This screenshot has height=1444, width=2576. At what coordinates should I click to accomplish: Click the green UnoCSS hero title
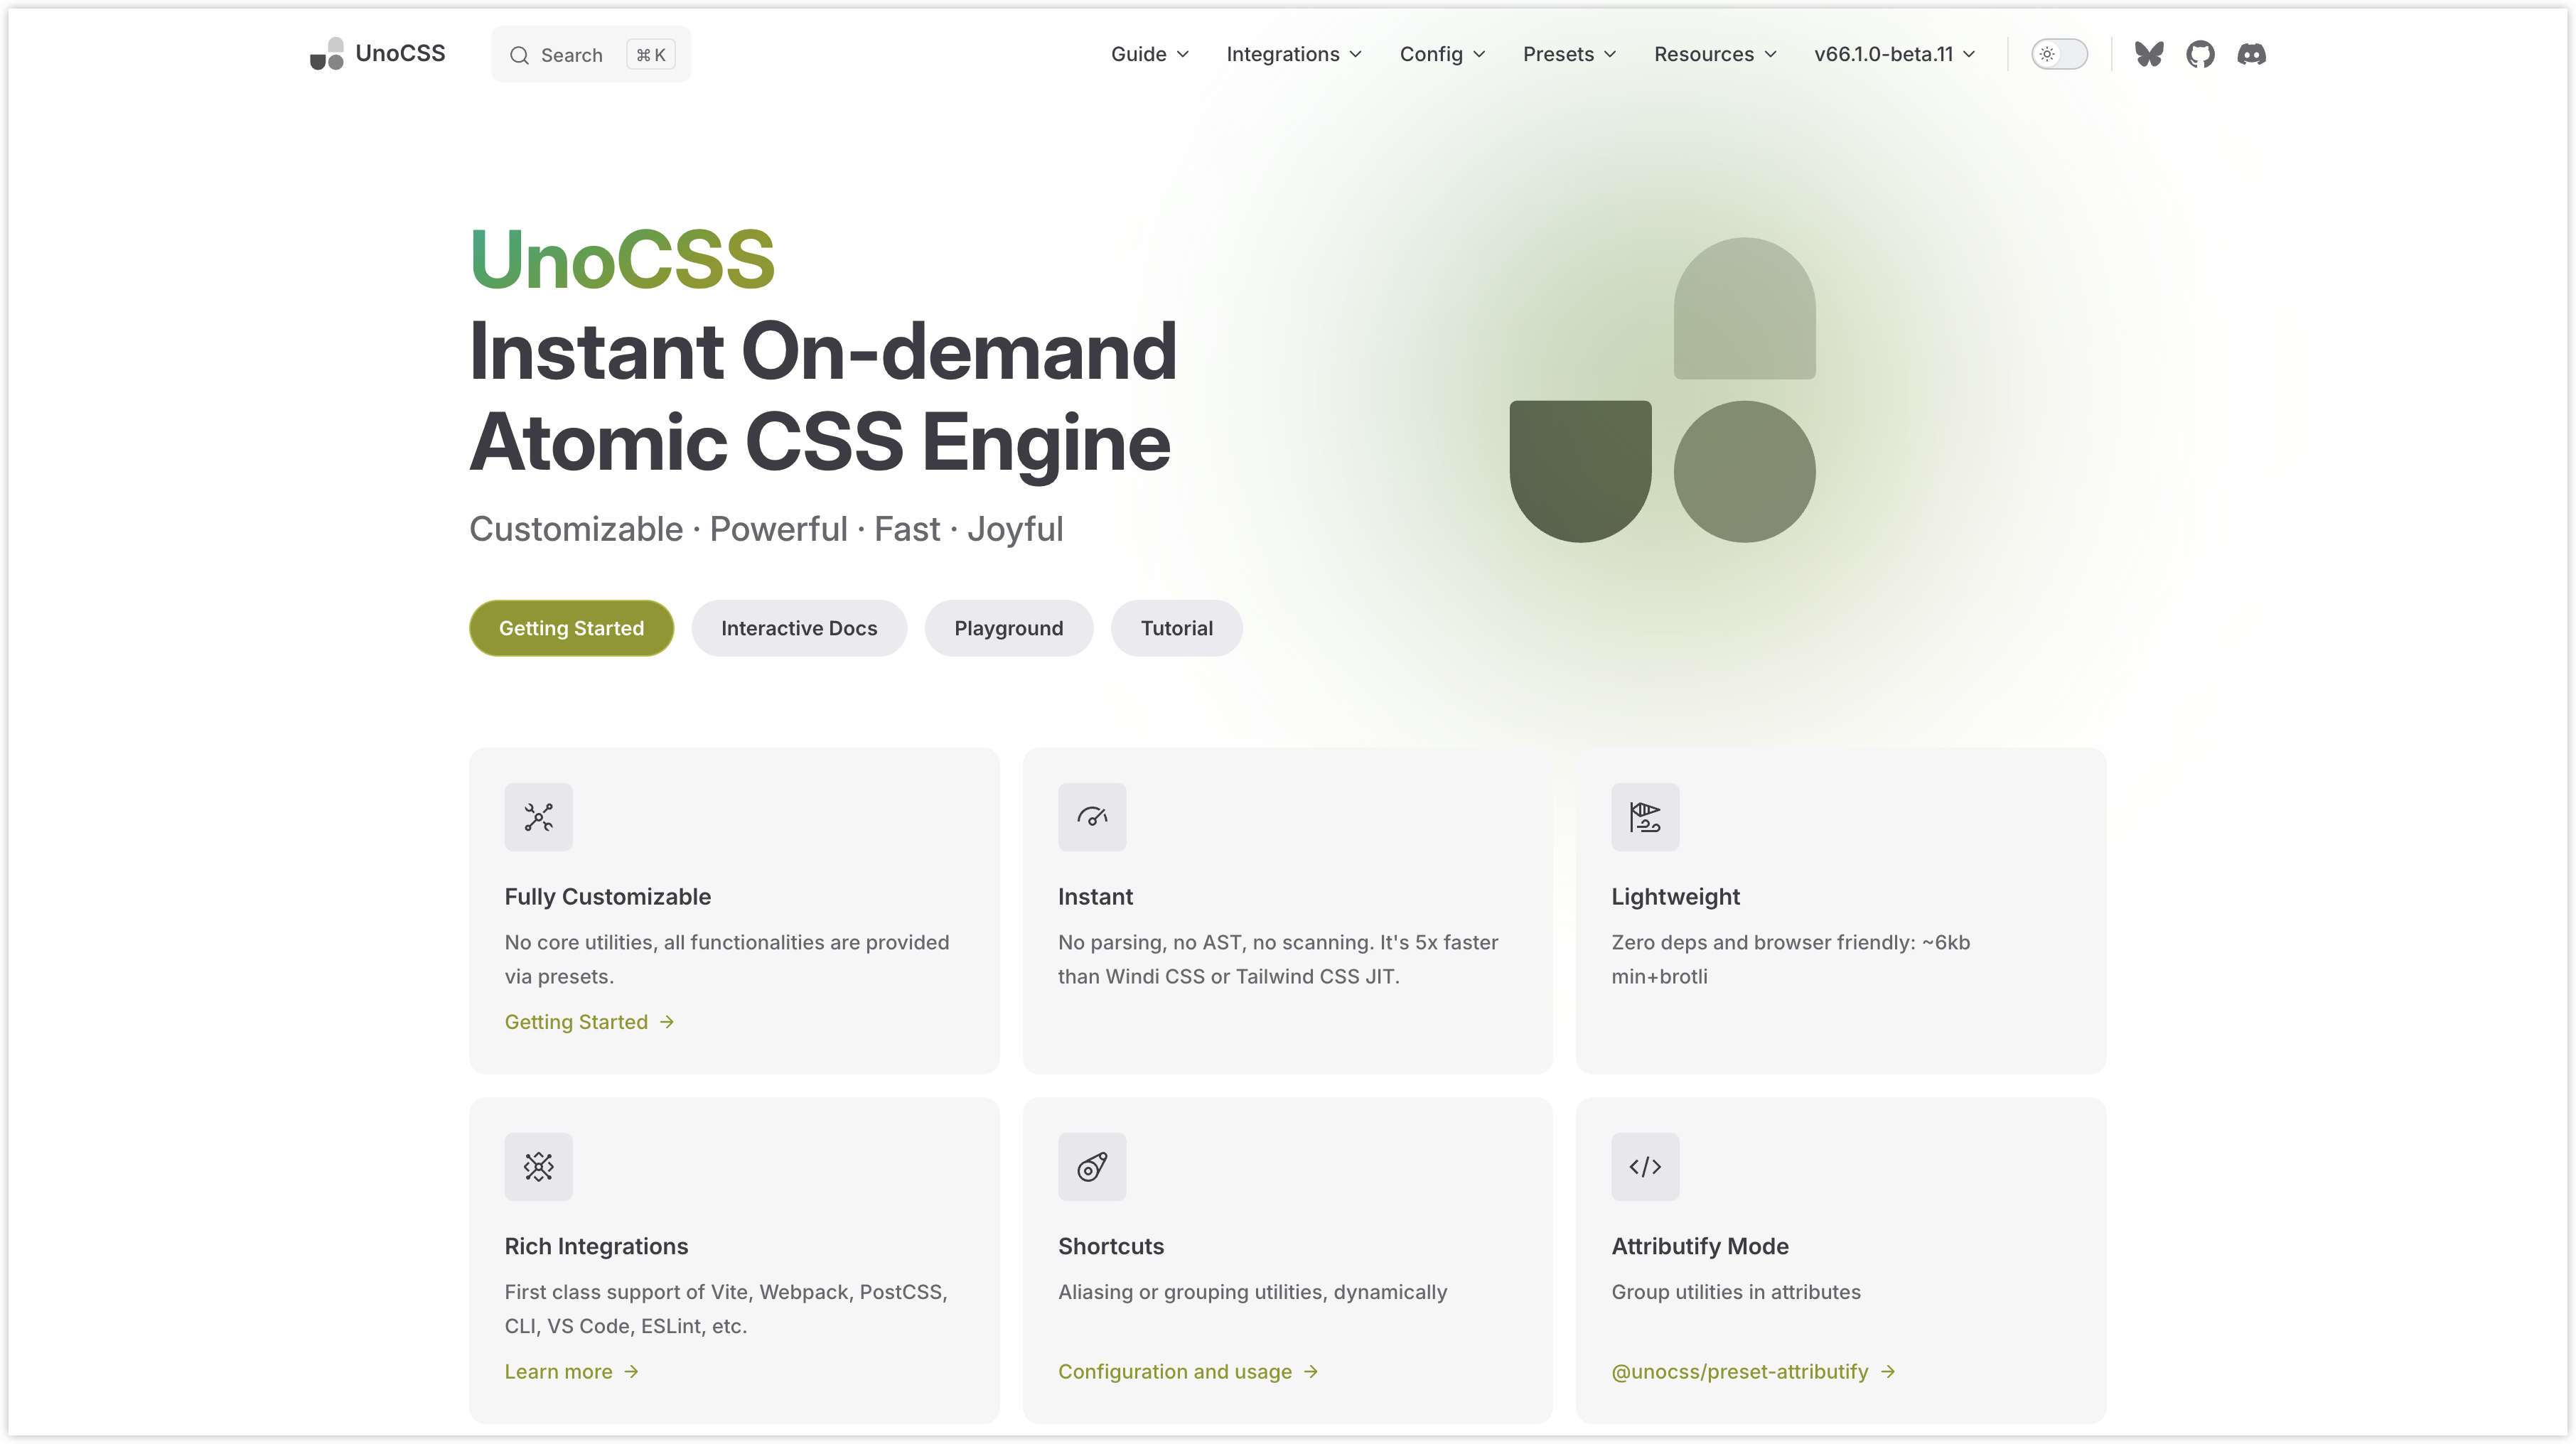pos(622,259)
